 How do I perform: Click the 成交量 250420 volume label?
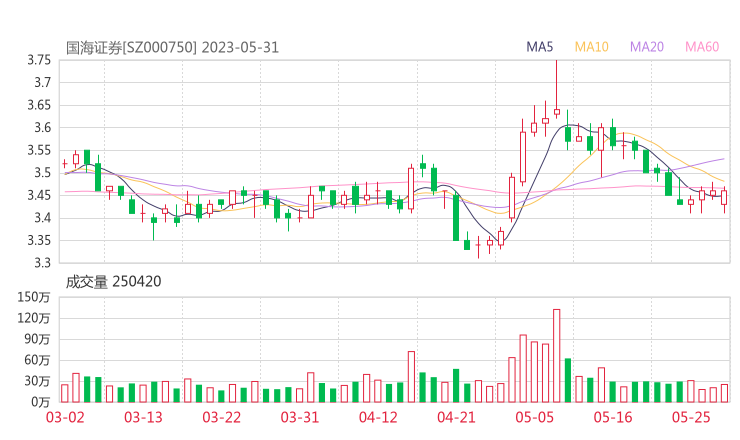[x=113, y=282]
